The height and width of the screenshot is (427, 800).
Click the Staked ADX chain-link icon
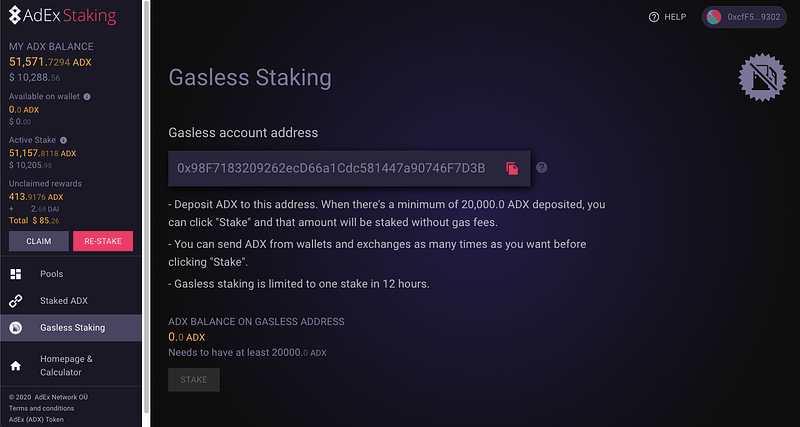pyautogui.click(x=16, y=300)
